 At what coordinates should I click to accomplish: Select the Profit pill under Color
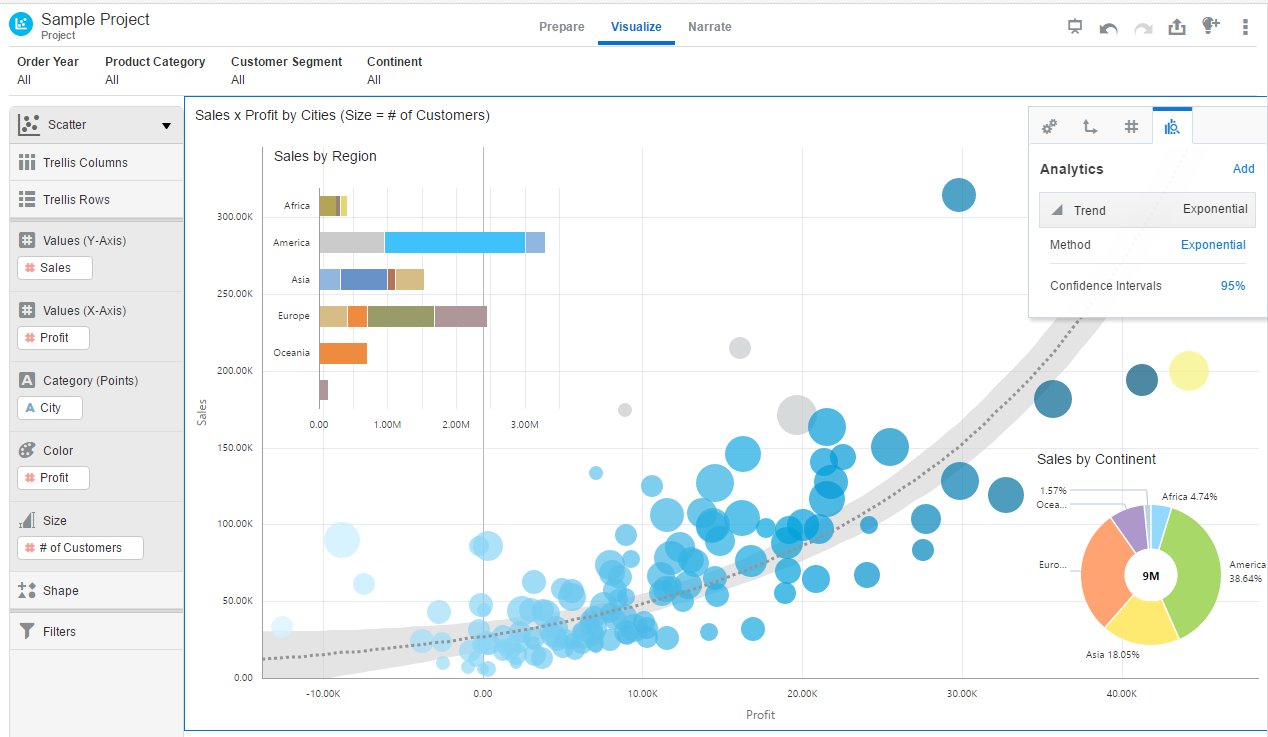[54, 478]
